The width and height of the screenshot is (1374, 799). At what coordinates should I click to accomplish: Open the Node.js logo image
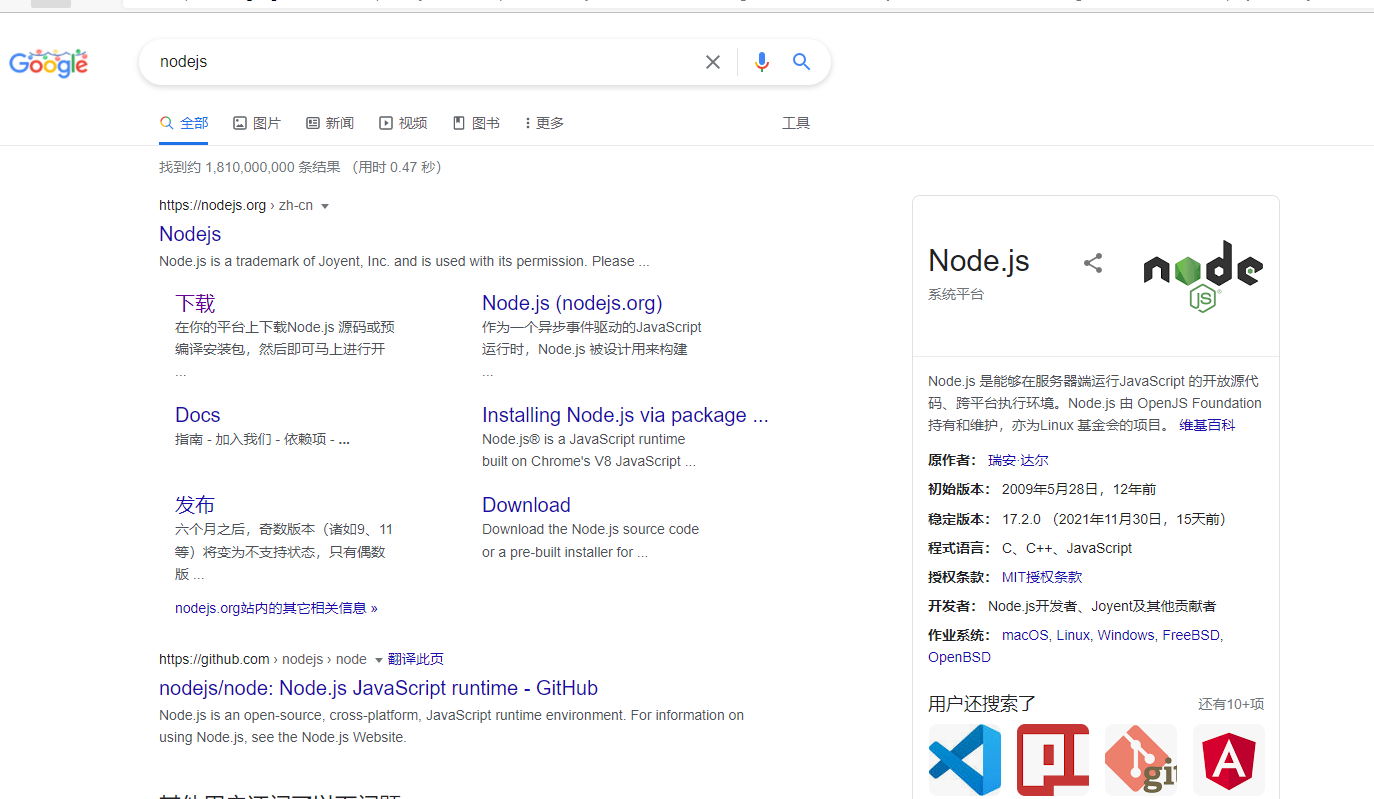coord(1203,276)
